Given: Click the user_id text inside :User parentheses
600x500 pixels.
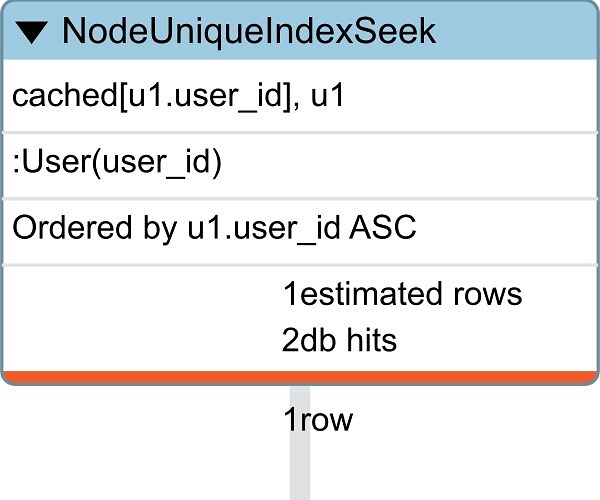Looking at the screenshot, I should 156,164.
